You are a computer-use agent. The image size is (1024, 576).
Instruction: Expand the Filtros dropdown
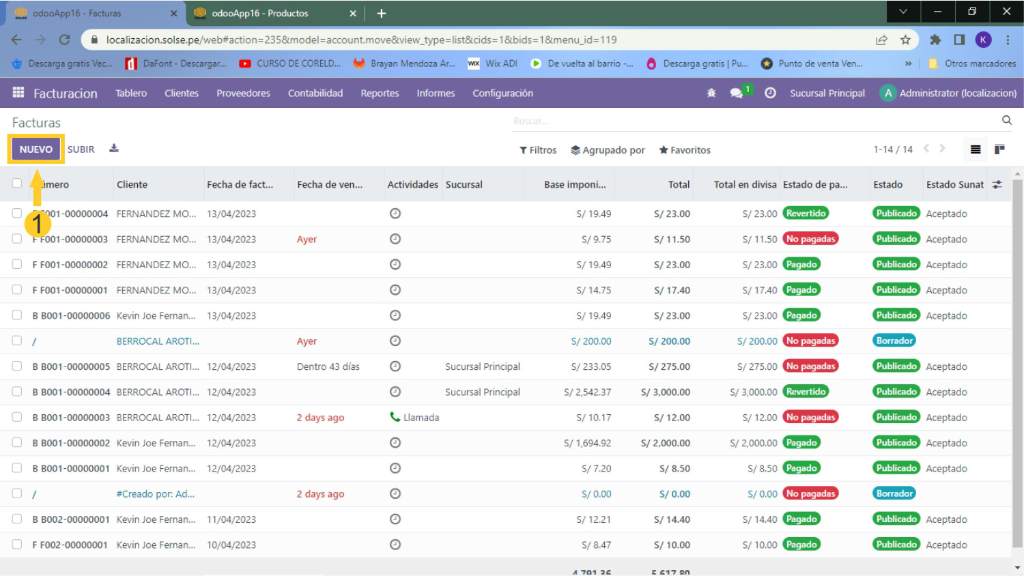point(538,150)
